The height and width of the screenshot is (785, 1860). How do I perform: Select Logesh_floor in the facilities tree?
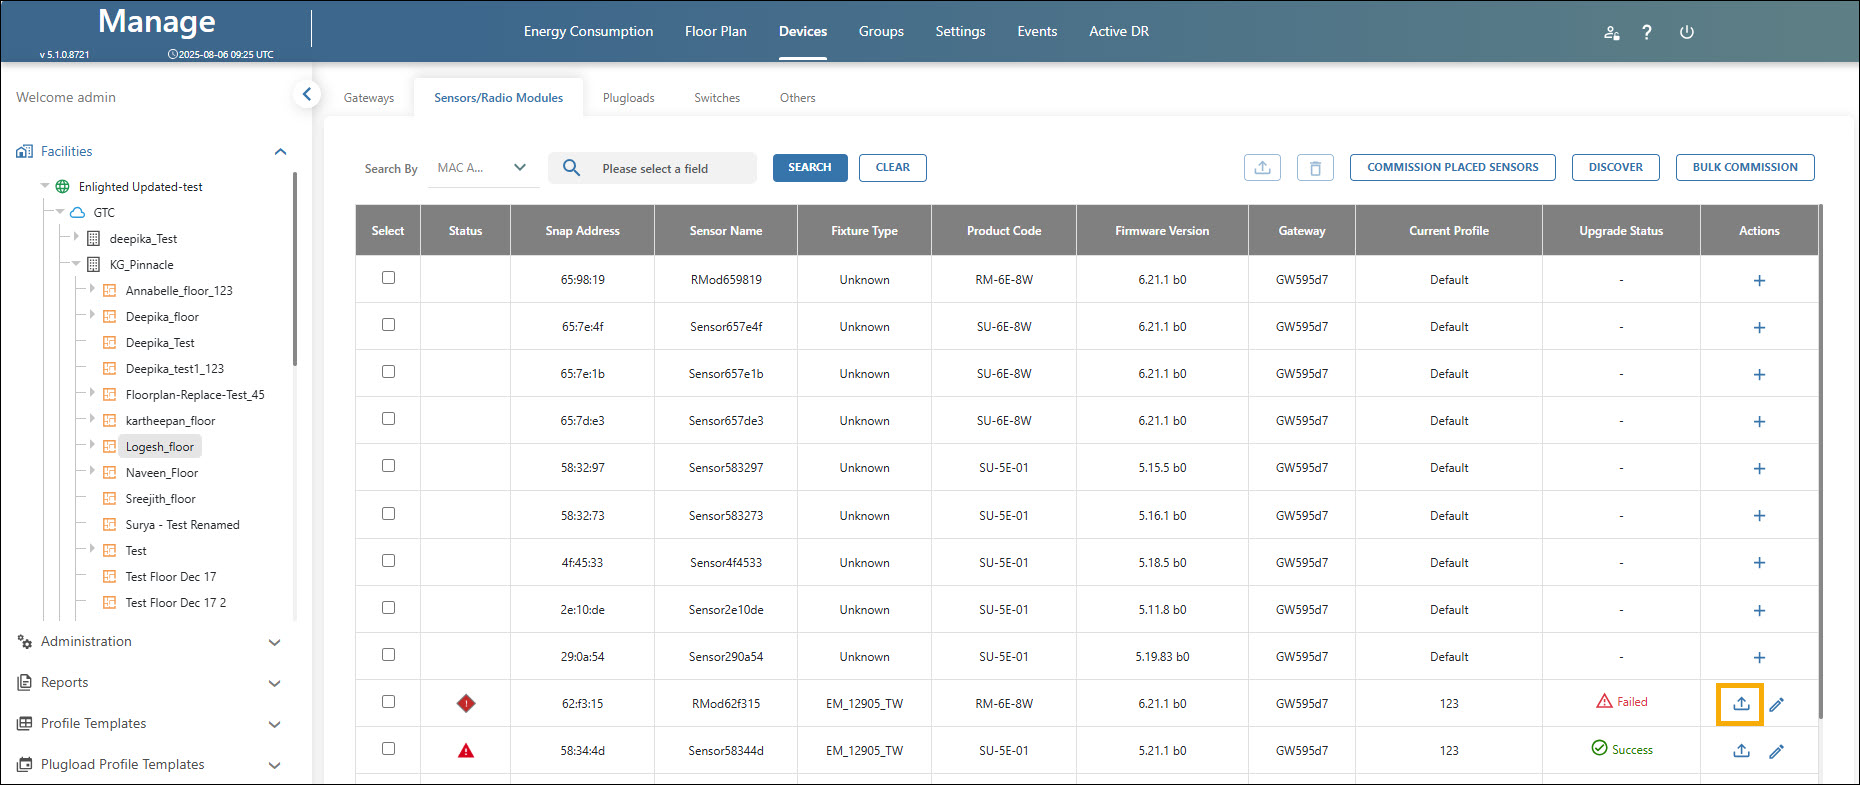pos(160,447)
